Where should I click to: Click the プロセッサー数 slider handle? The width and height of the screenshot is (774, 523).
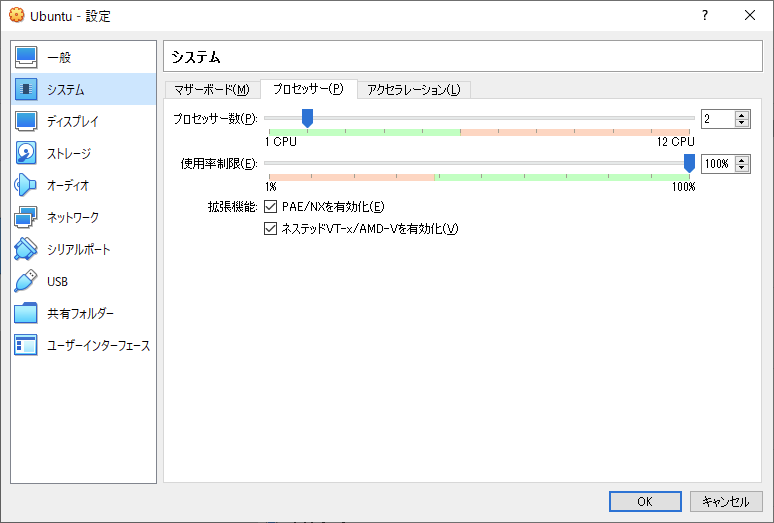tap(307, 118)
